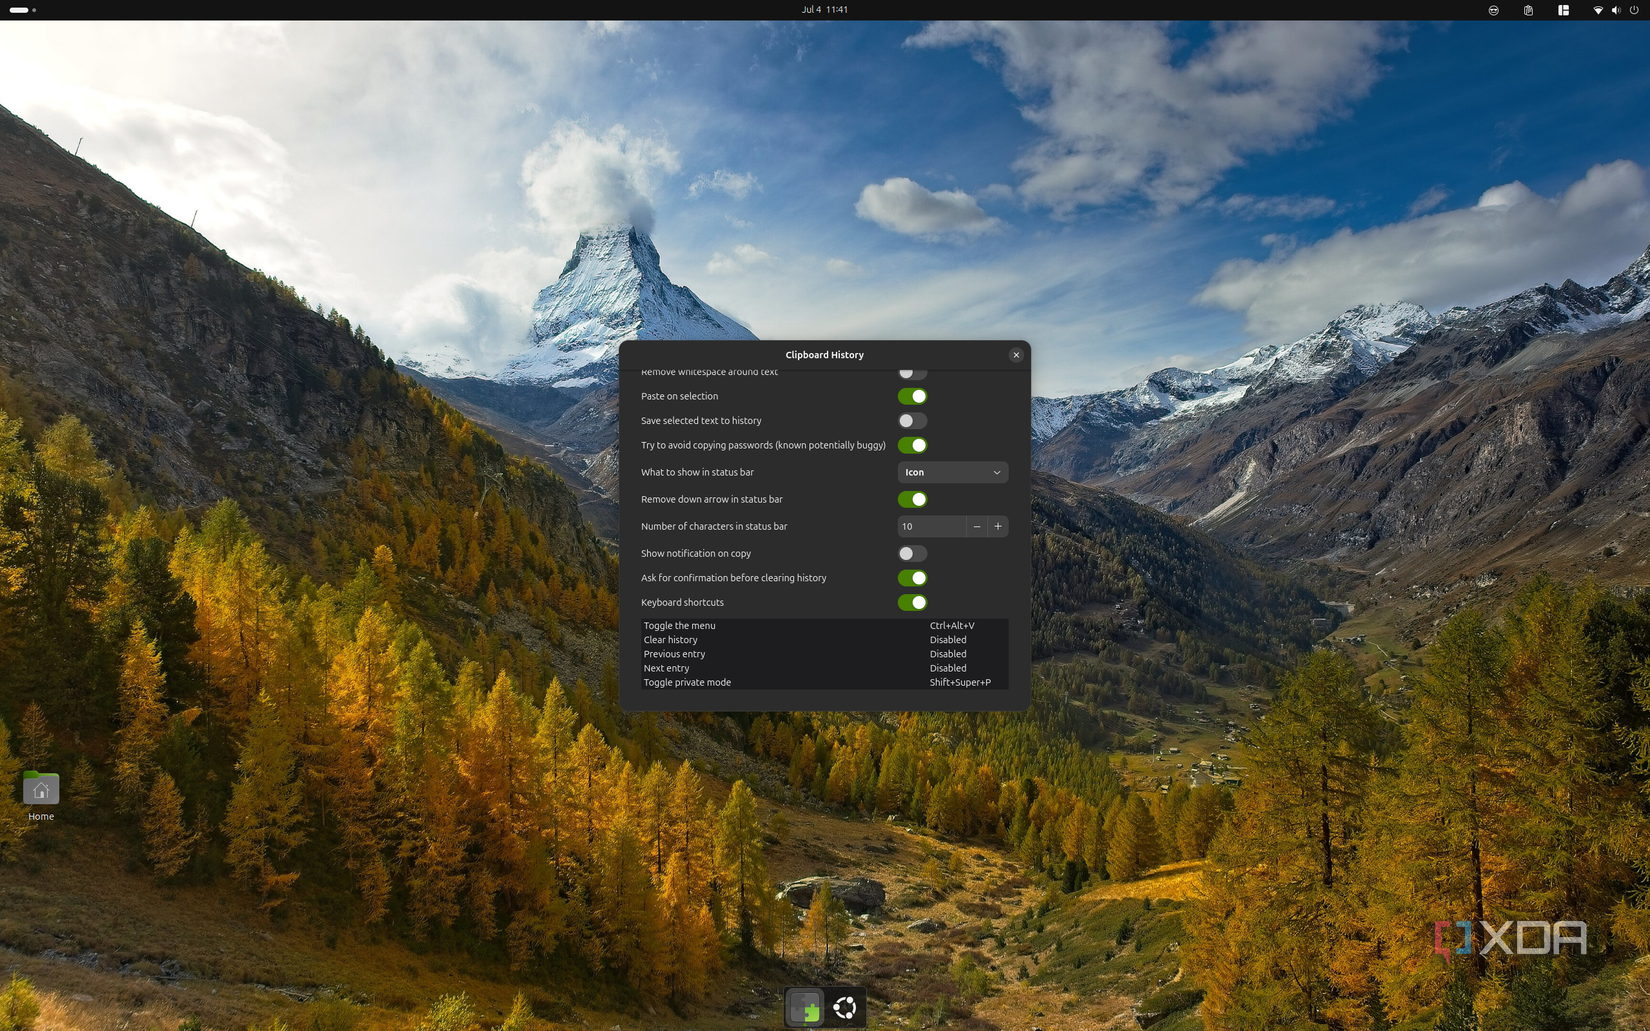Turn off Keyboard shortcuts
1650x1031 pixels.
coord(912,602)
